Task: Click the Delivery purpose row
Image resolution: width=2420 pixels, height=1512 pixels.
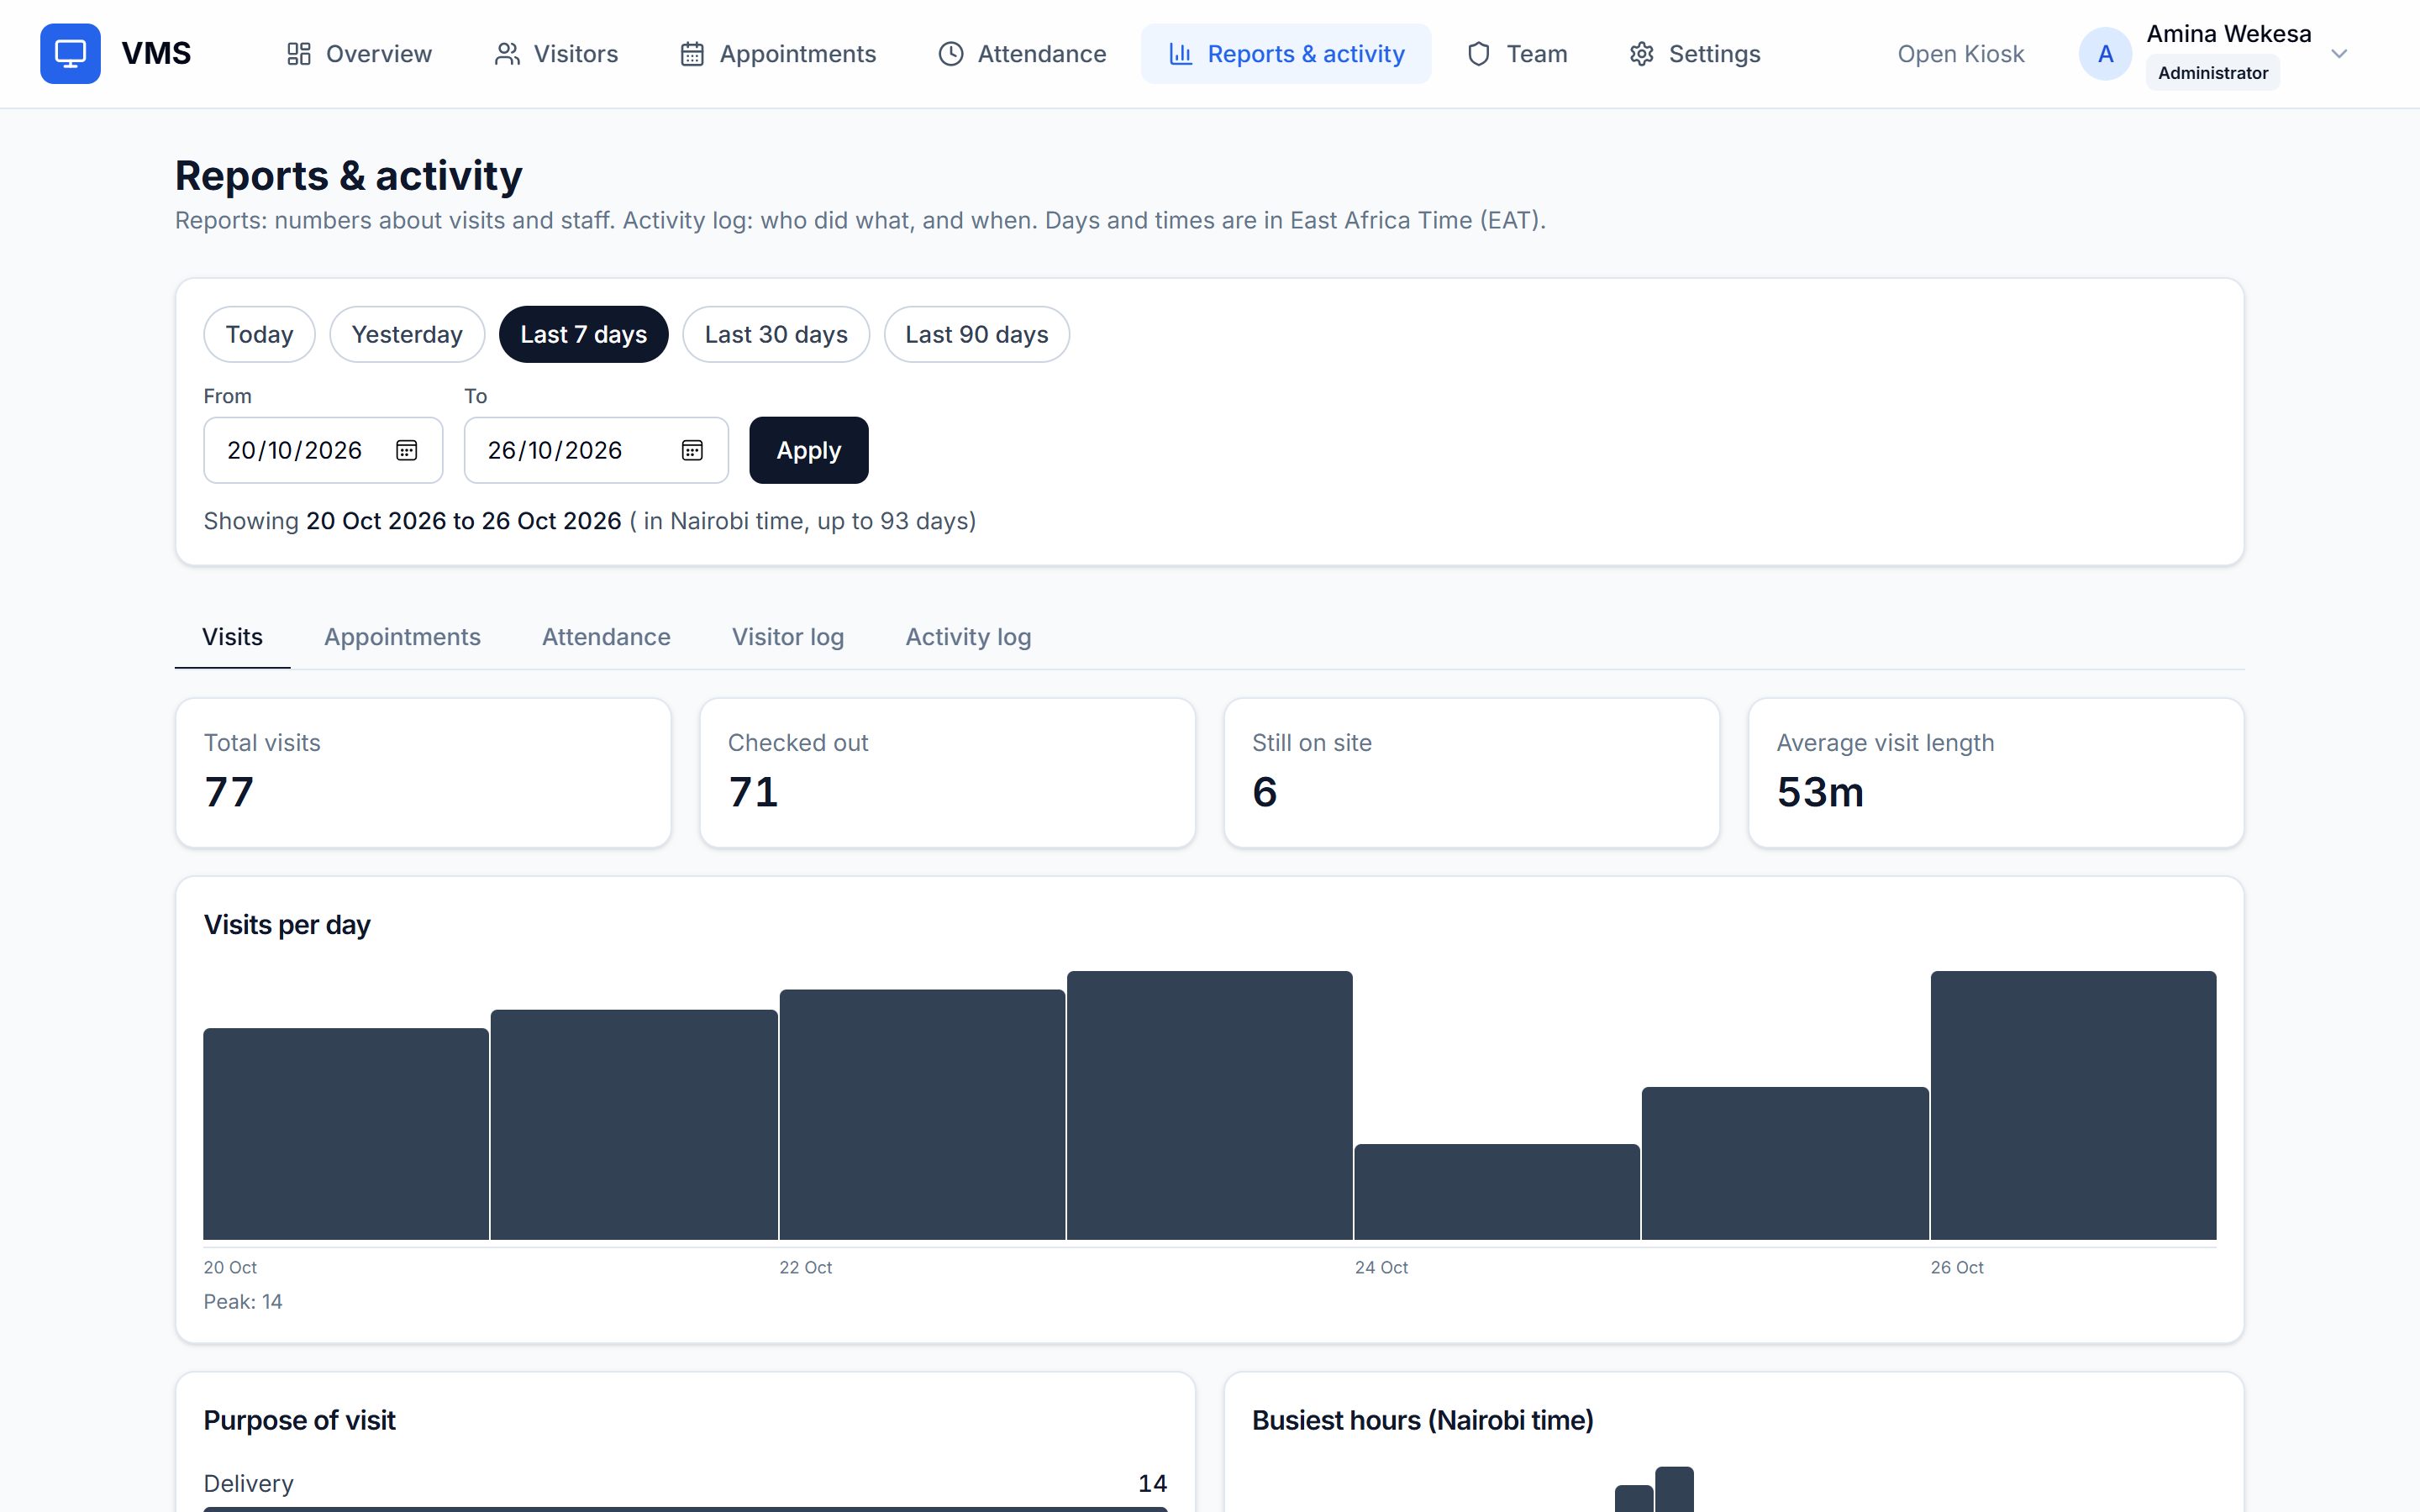Action: (685, 1490)
